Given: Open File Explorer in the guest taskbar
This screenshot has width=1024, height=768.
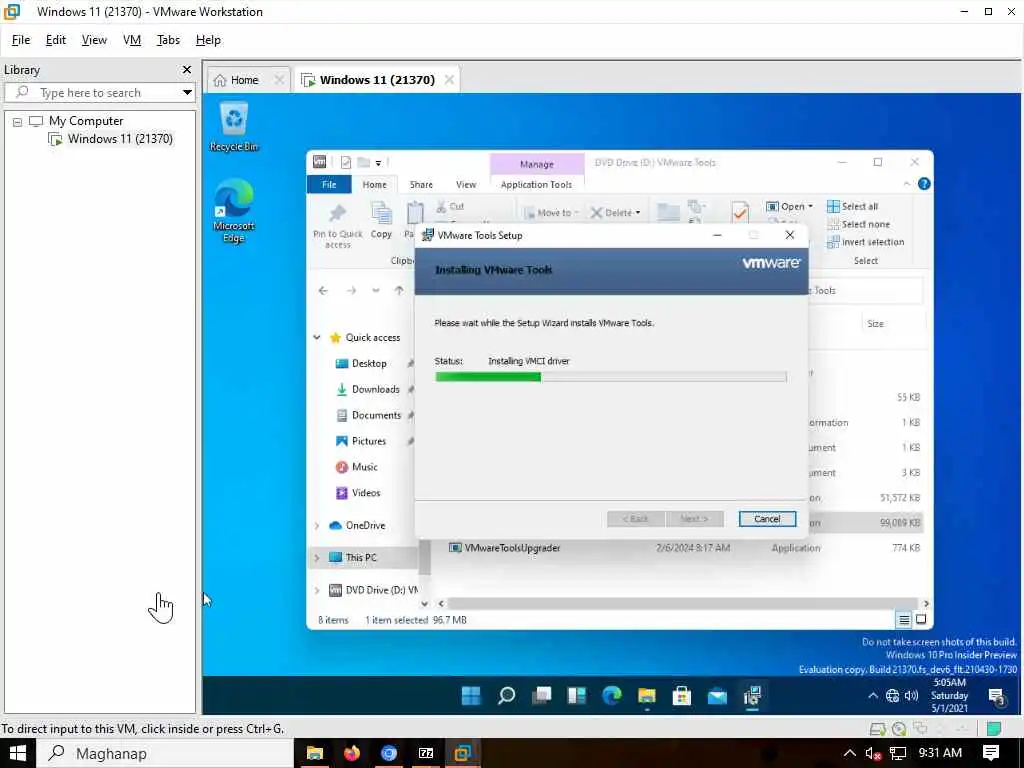Looking at the screenshot, I should [647, 696].
